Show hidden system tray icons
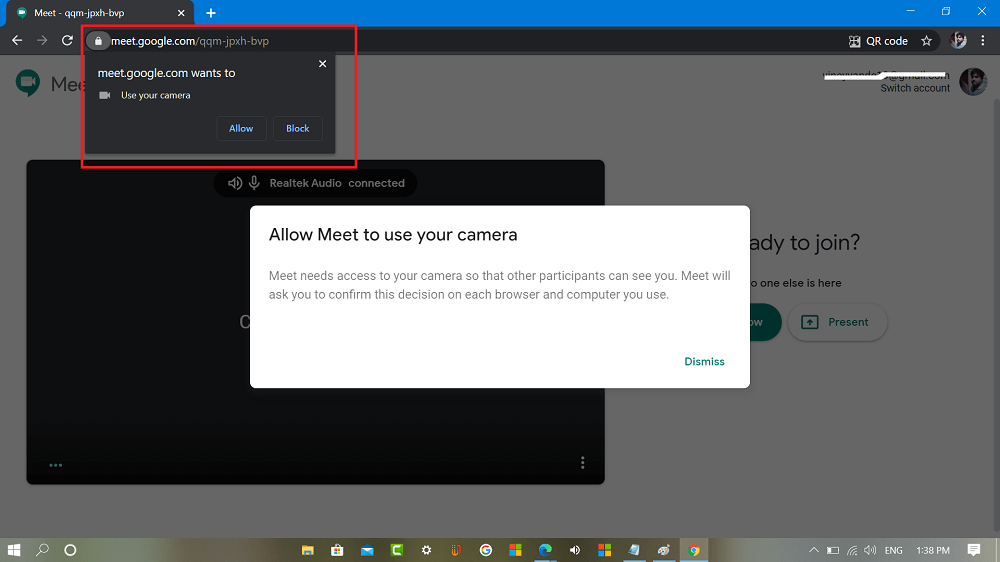The height and width of the screenshot is (562, 1000). pos(814,550)
